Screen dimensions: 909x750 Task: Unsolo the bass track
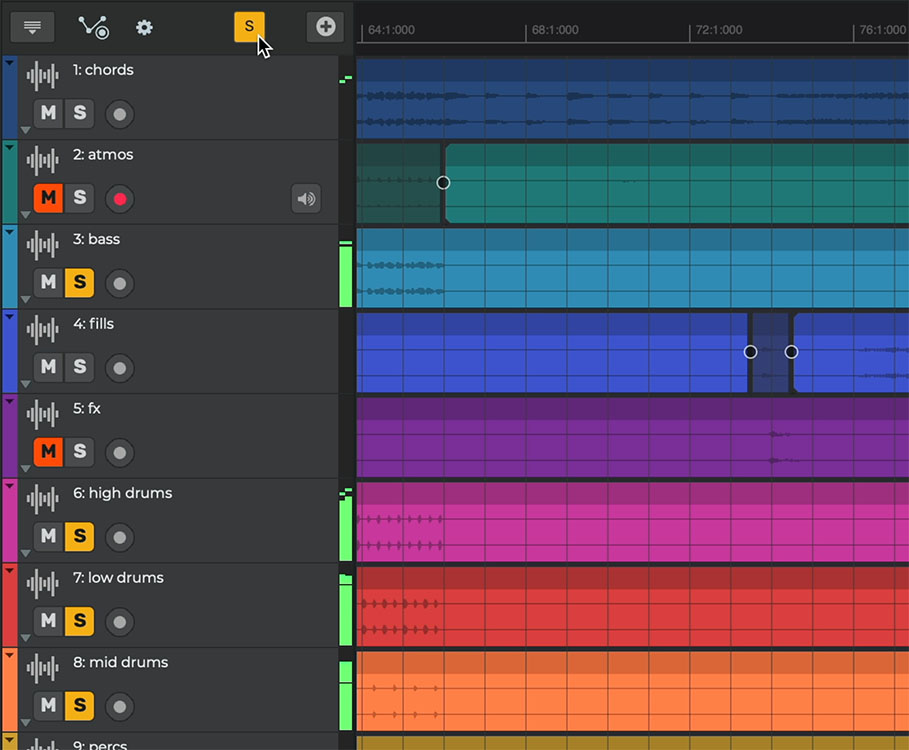pyautogui.click(x=80, y=283)
